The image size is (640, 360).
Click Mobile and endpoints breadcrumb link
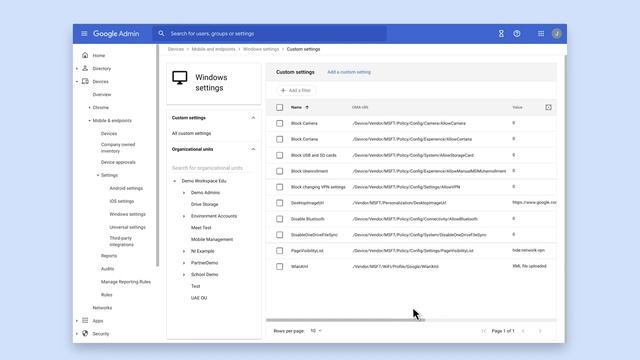(x=213, y=49)
